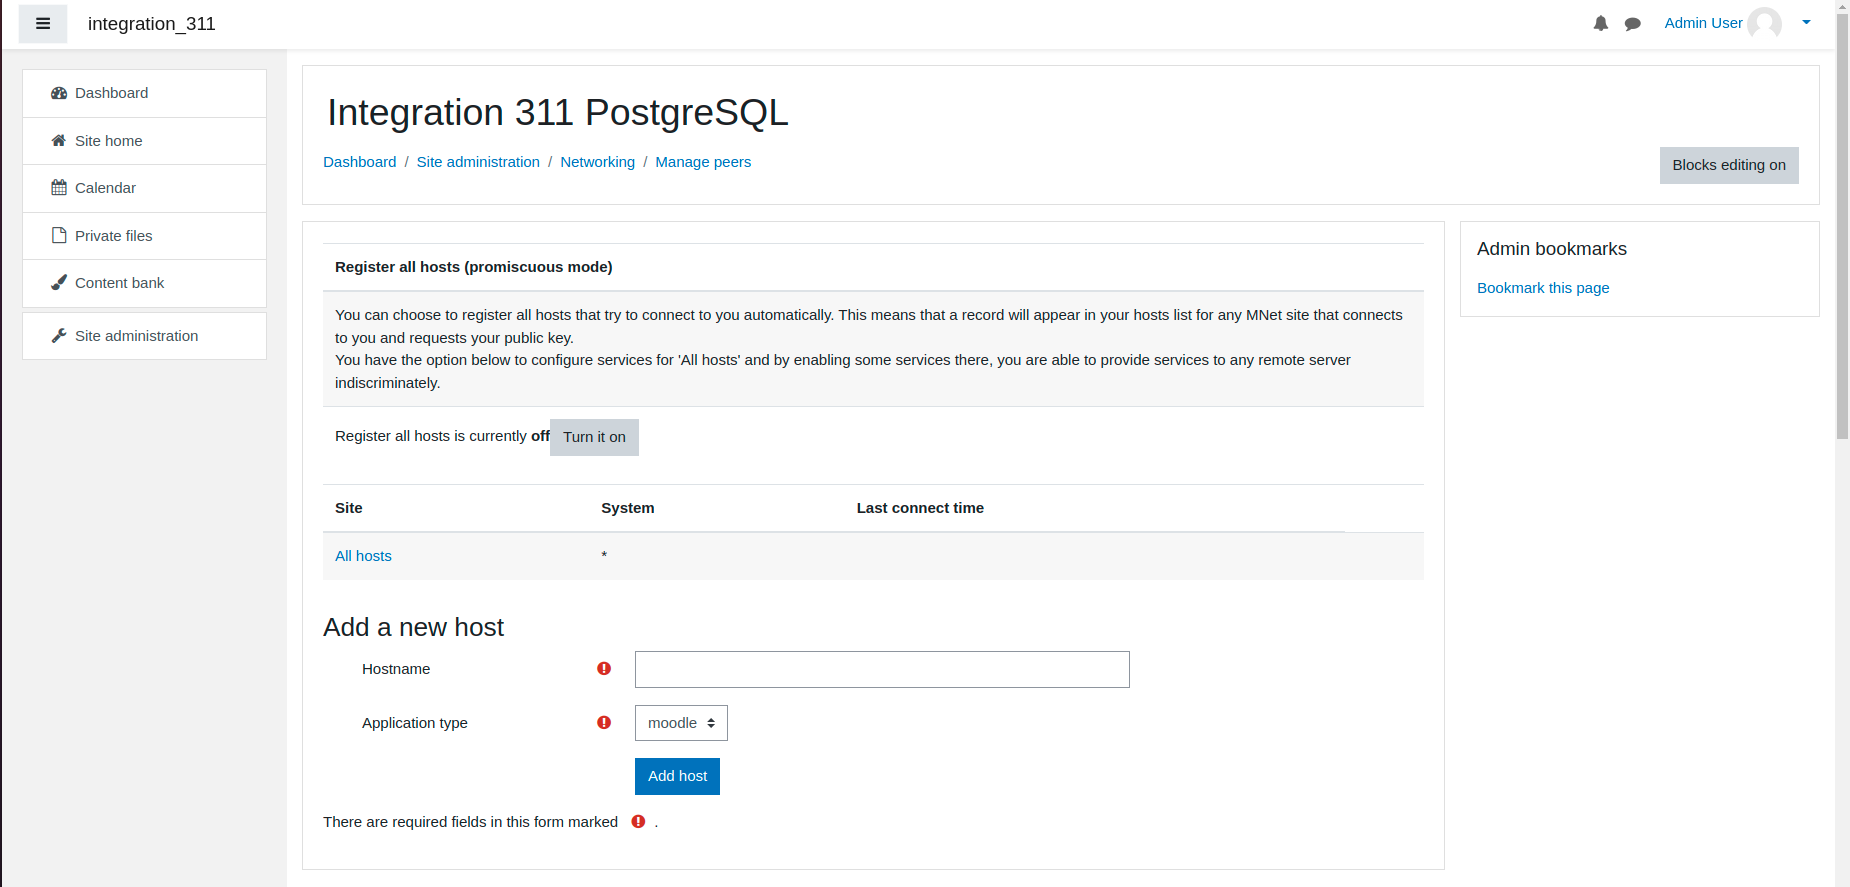Click the asterisk System value for All hosts
This screenshot has width=1850, height=887.
(x=604, y=556)
